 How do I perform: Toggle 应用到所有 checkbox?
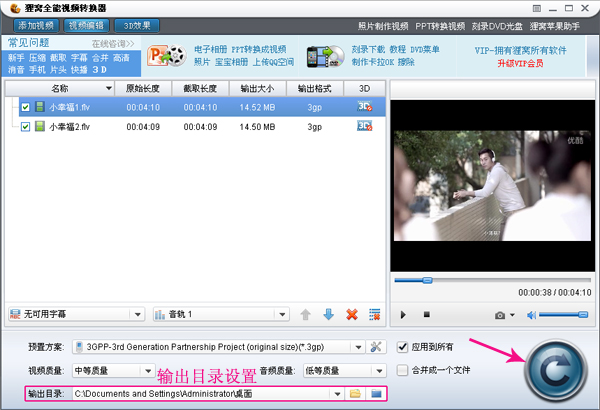point(402,347)
